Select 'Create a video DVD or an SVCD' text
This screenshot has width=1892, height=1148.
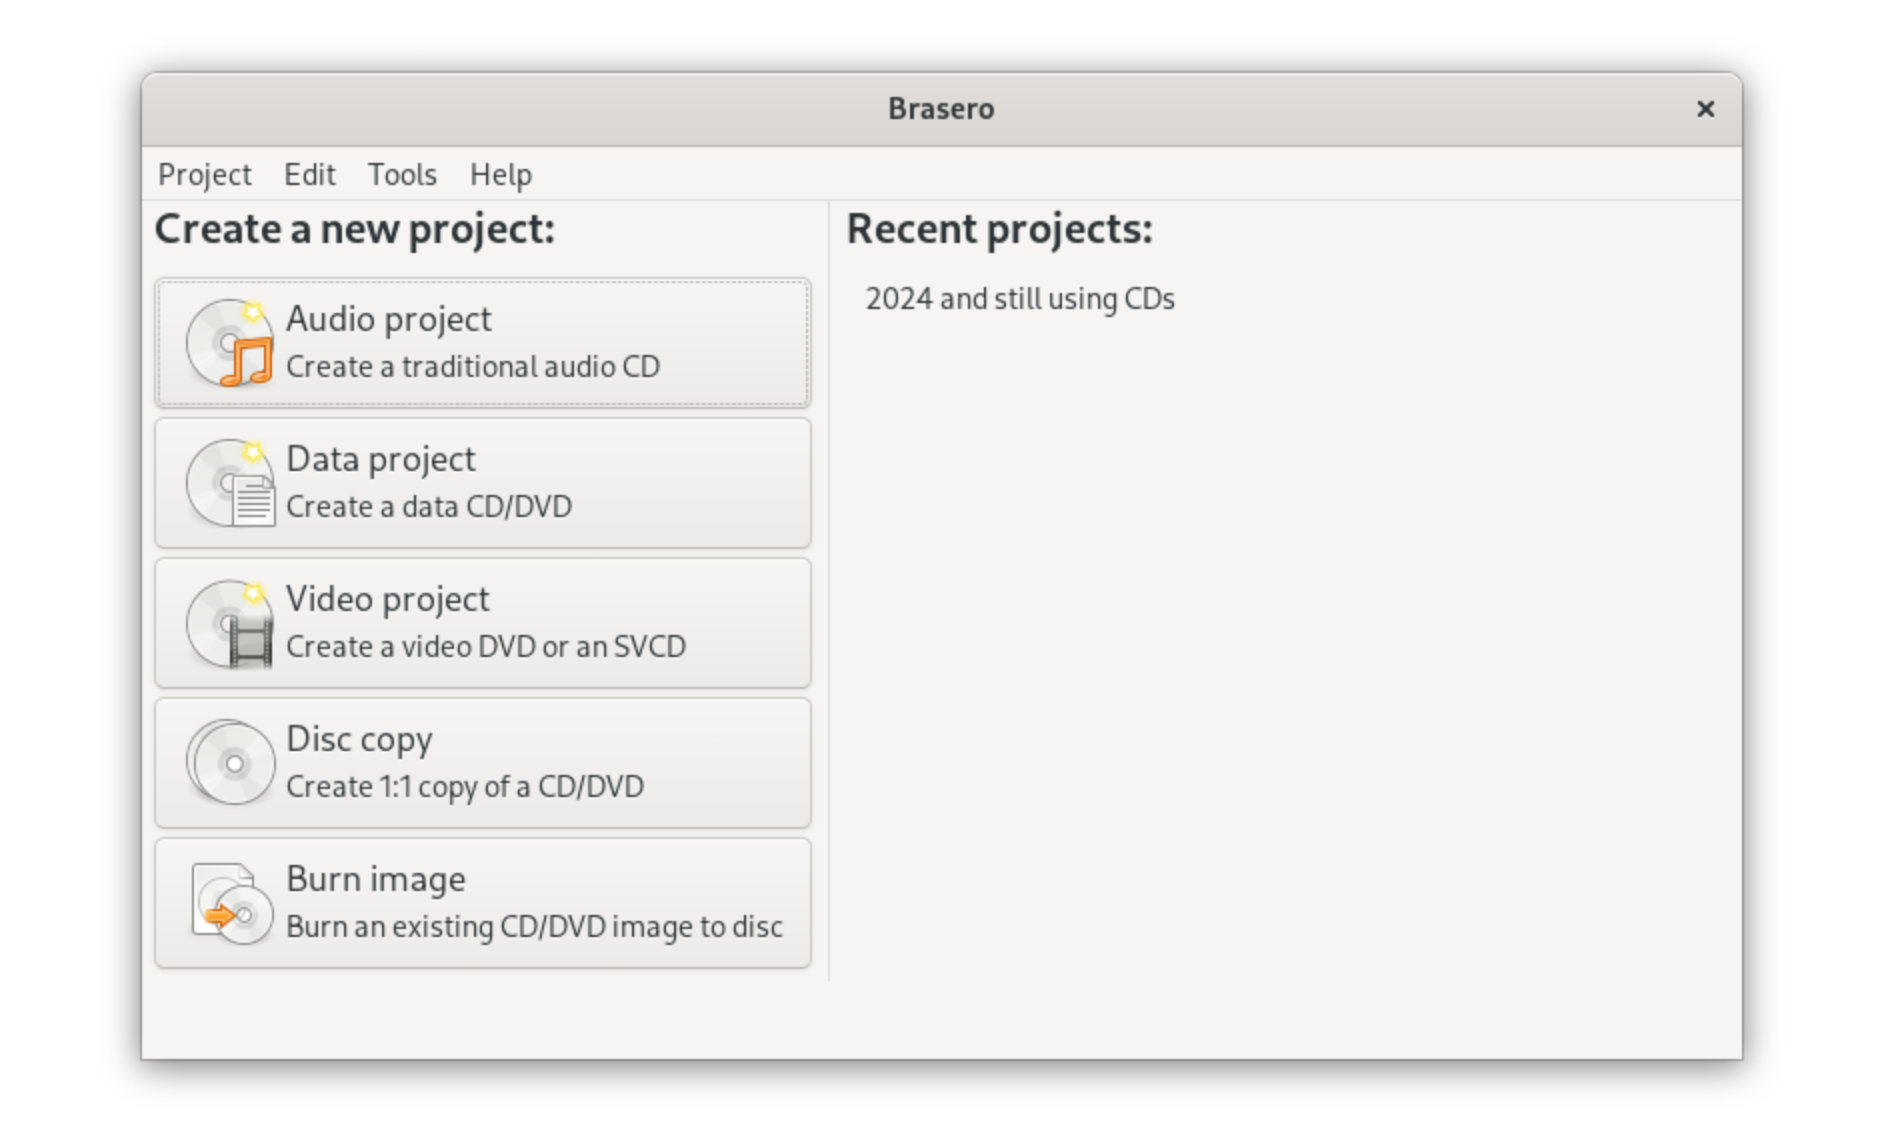click(486, 647)
